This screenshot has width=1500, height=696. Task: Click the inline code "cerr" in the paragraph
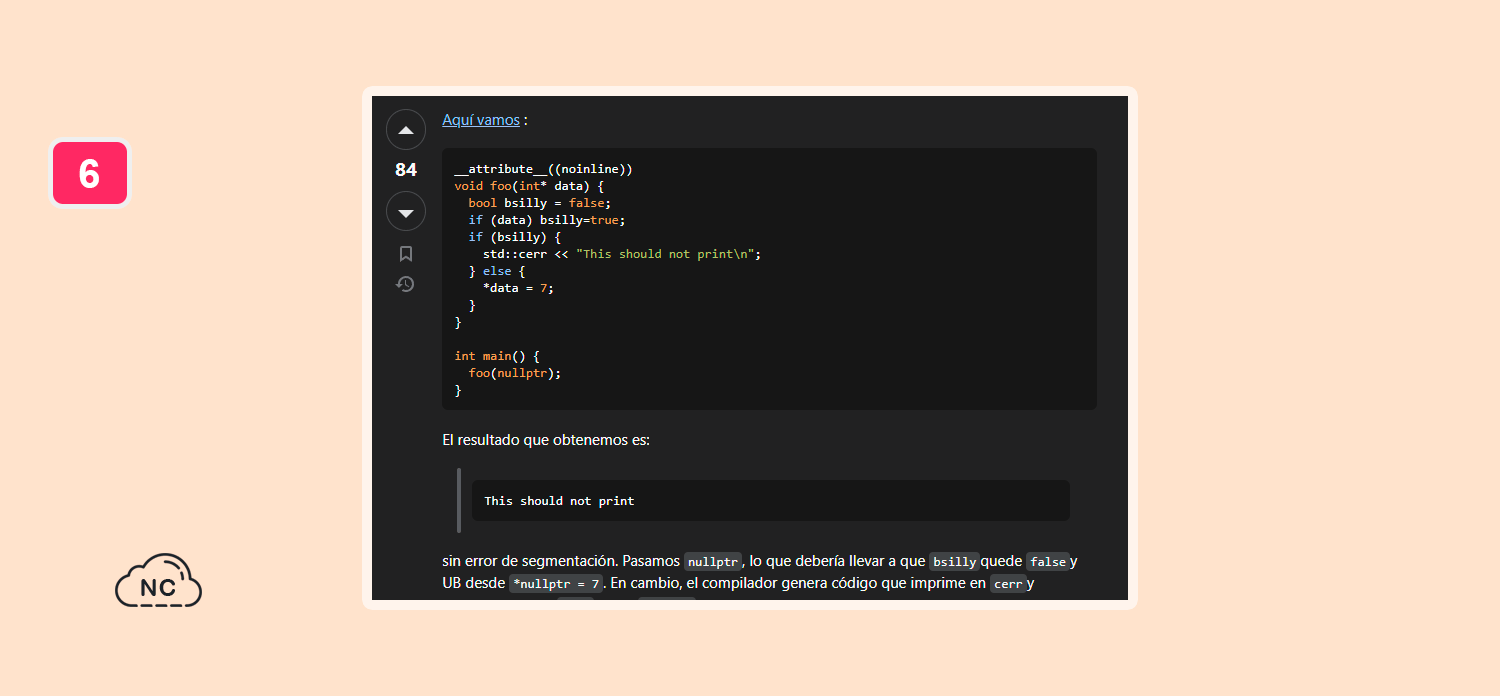(x=1008, y=584)
